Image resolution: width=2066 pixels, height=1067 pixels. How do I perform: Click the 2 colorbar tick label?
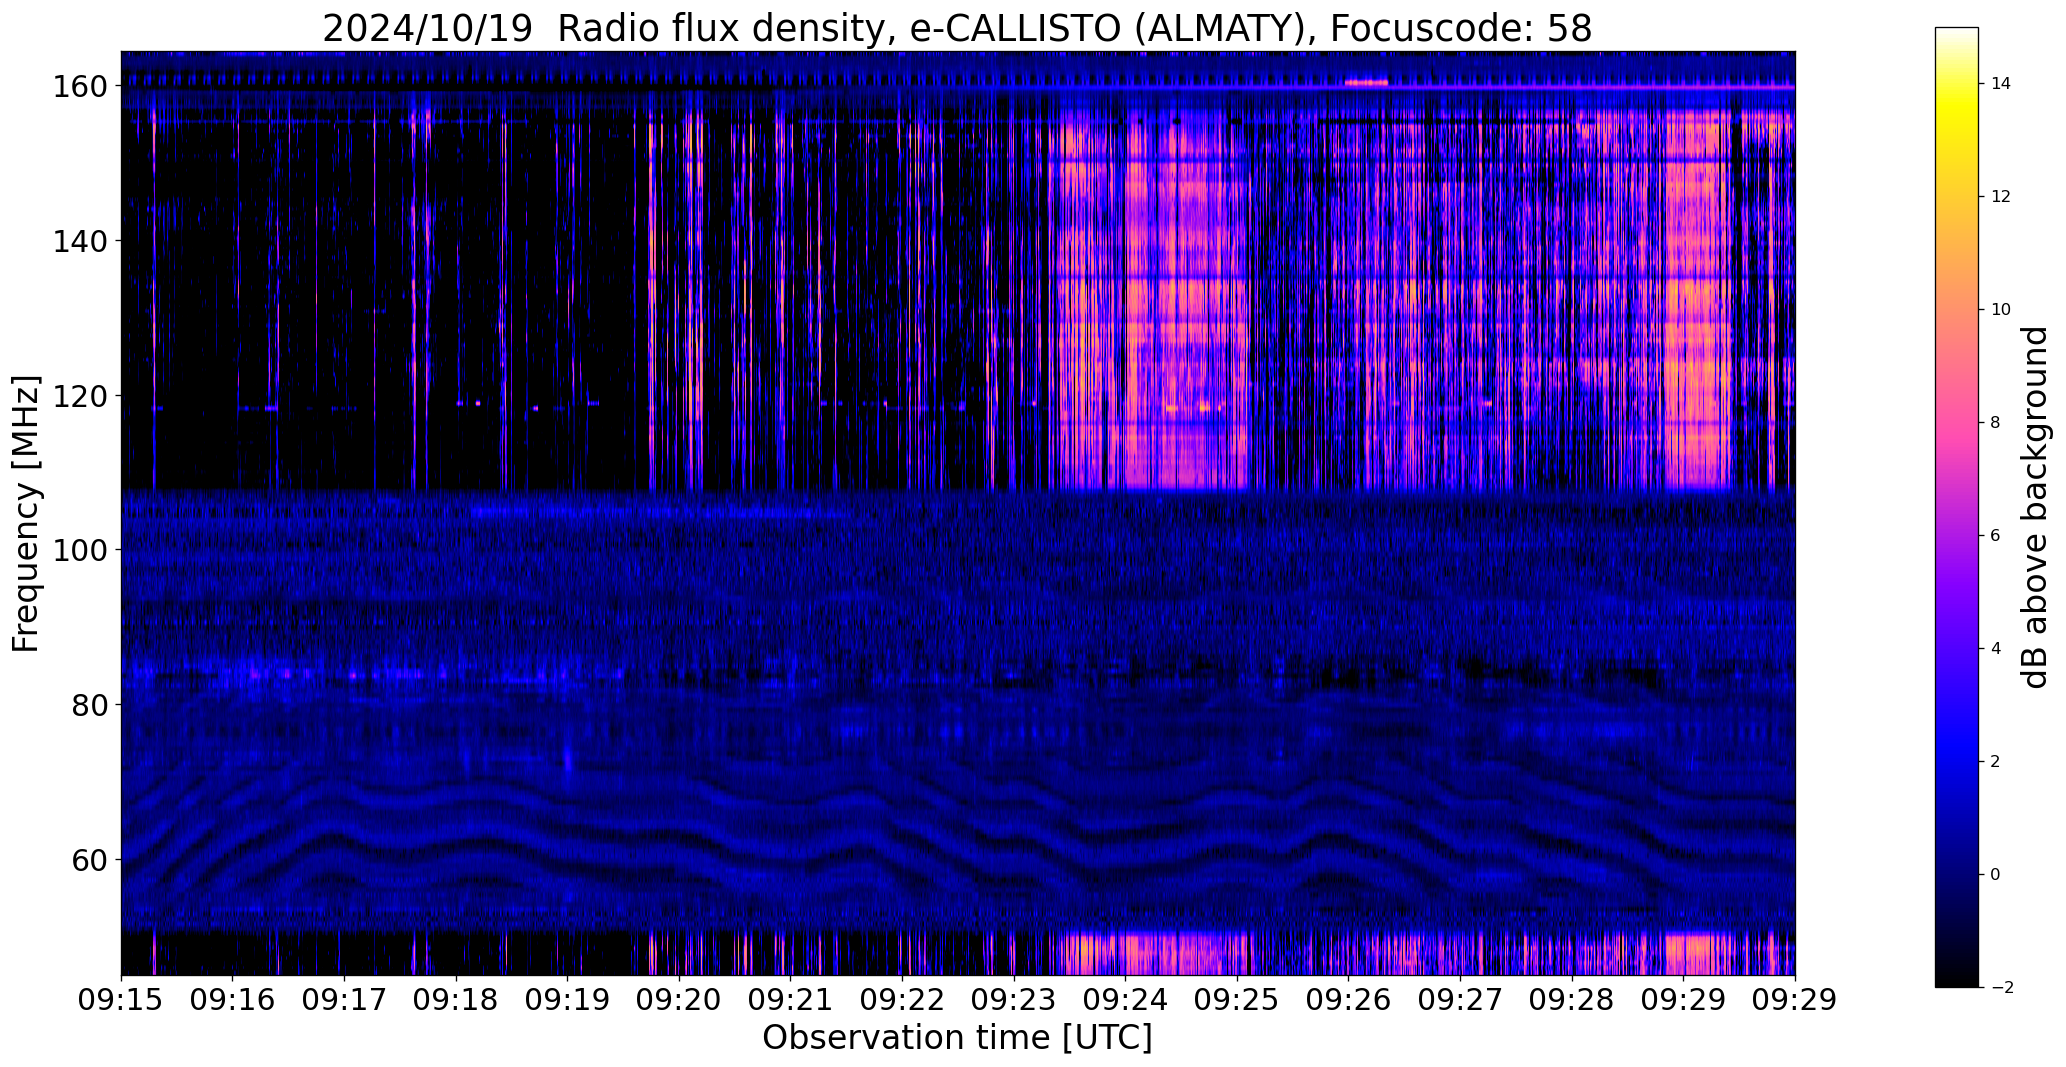click(1995, 762)
